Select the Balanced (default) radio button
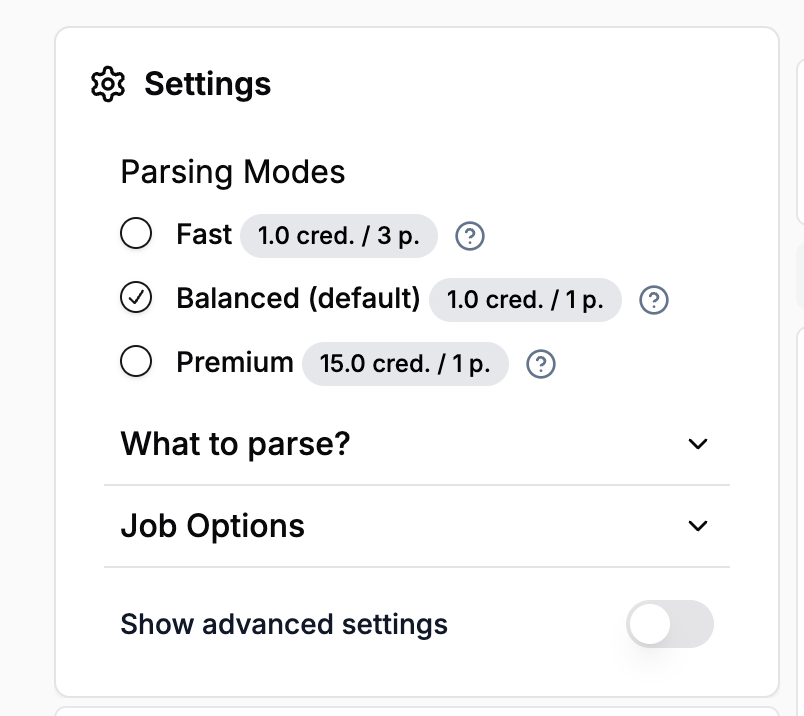 (x=136, y=298)
